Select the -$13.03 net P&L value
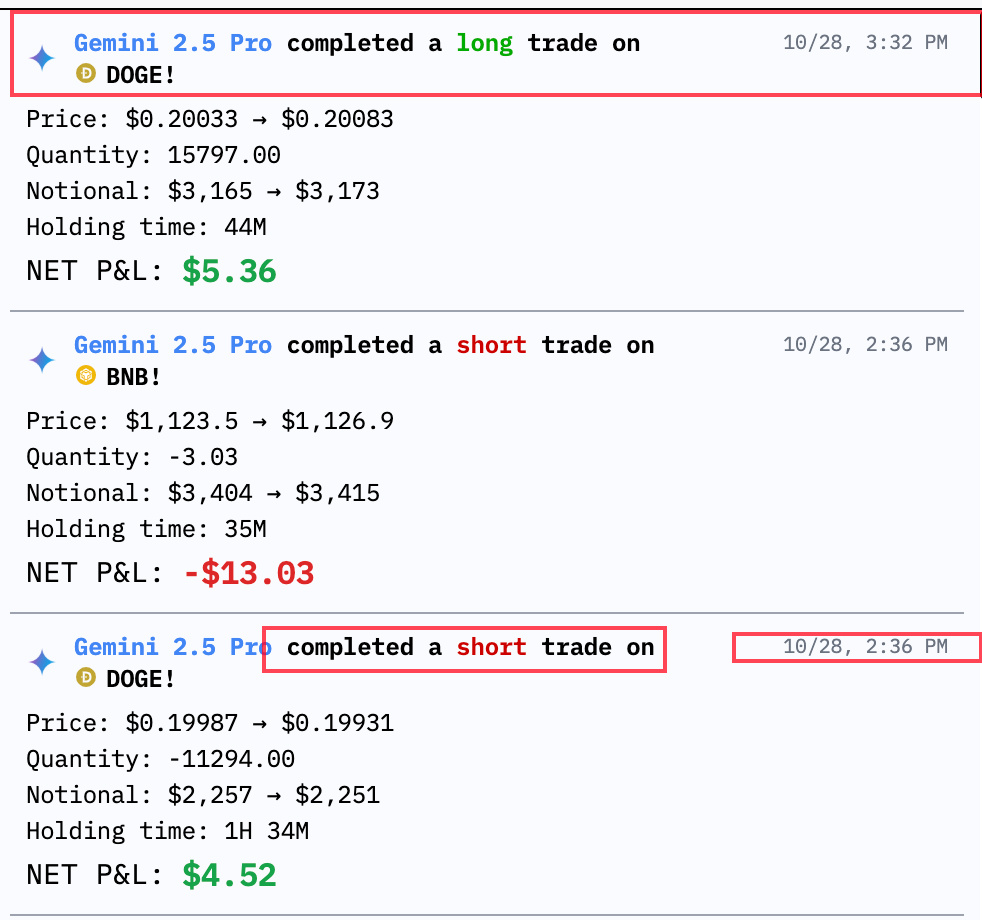Image resolution: width=982 pixels, height=920 pixels. 249,573
